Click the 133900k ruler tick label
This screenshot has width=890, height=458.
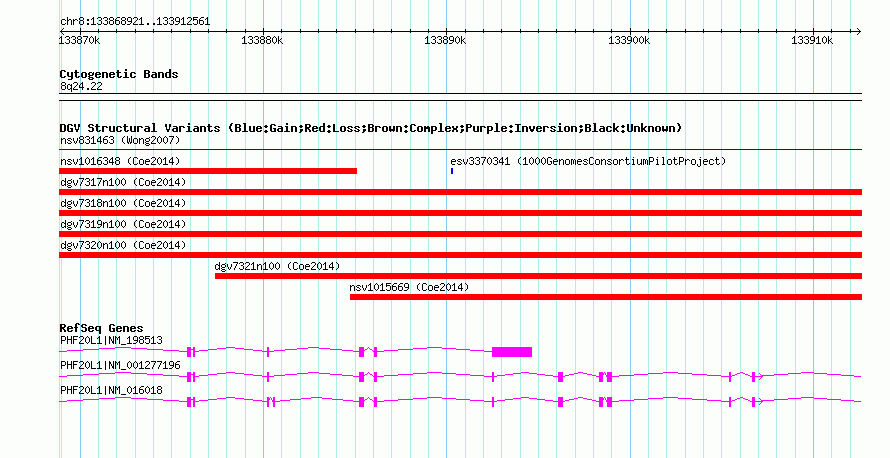coord(629,40)
